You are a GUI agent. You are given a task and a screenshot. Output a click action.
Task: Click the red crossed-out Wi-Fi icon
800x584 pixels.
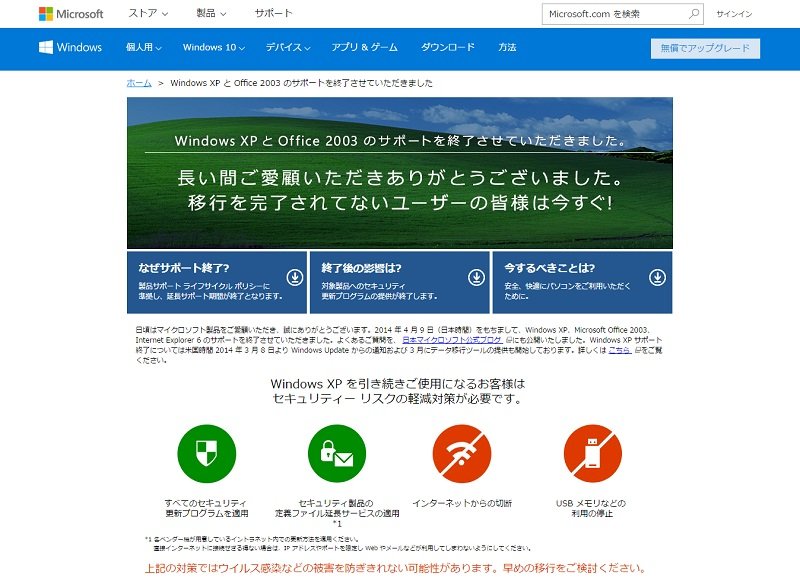point(462,453)
